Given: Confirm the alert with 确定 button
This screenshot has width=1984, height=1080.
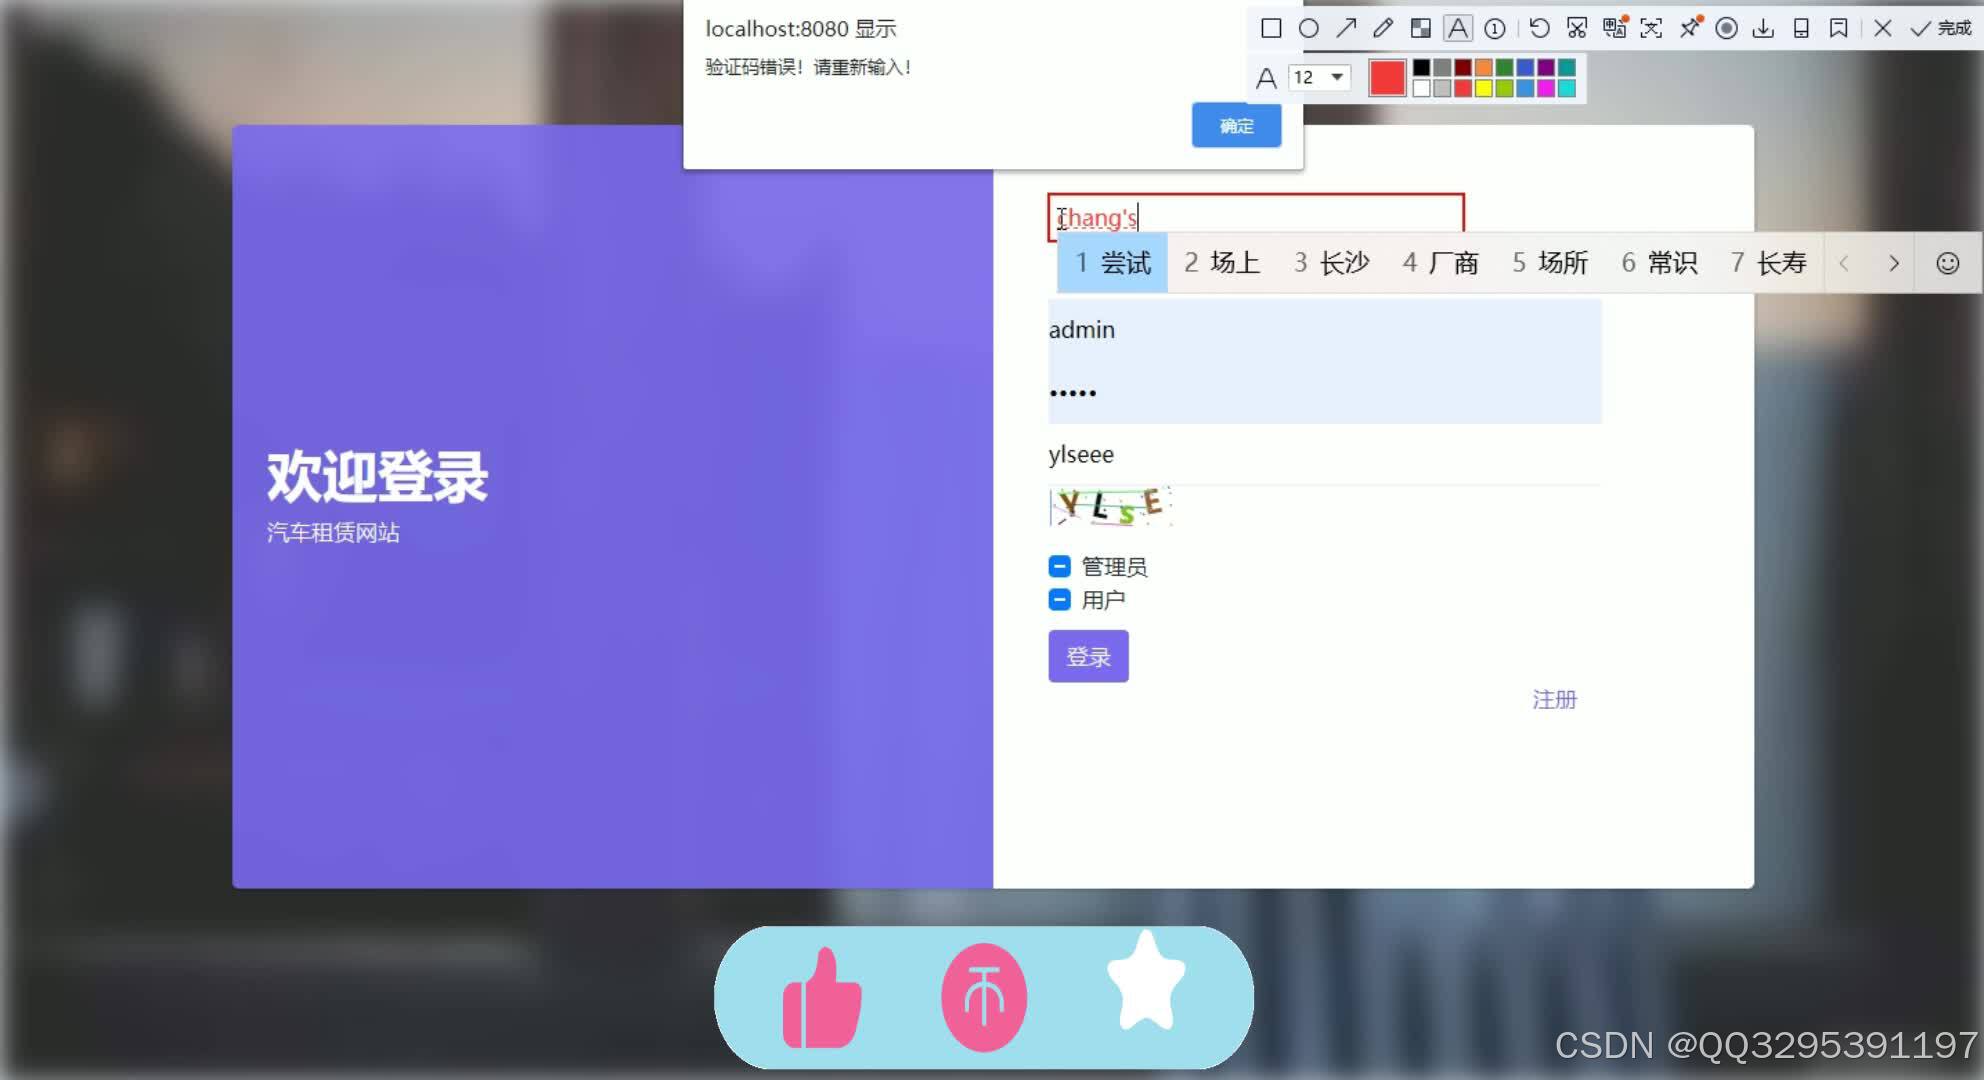Looking at the screenshot, I should point(1236,126).
